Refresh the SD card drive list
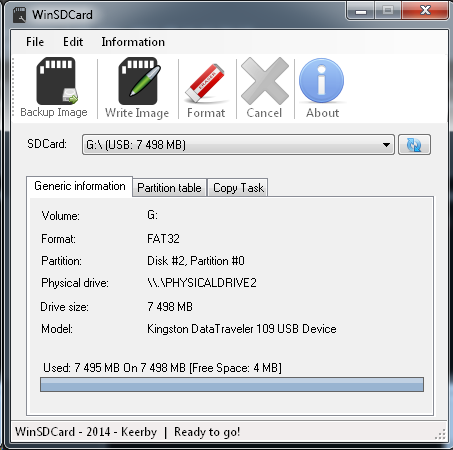The height and width of the screenshot is (450, 453). tap(414, 145)
